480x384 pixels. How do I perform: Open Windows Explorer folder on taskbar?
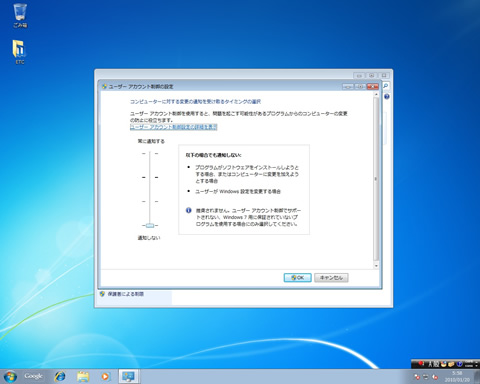(x=83, y=377)
